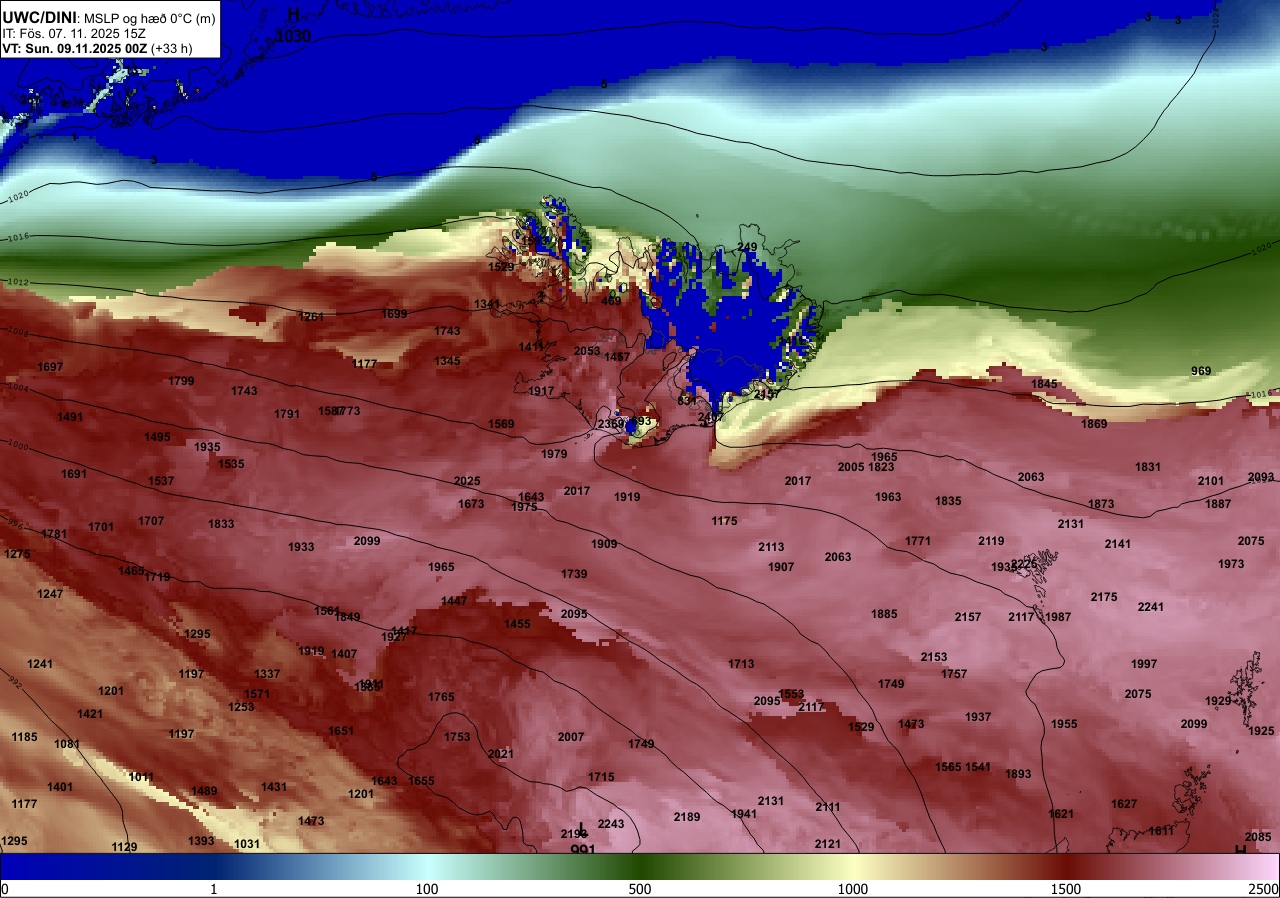This screenshot has height=898, width=1280.
Task: Click the value 1997
Action: [1144, 664]
